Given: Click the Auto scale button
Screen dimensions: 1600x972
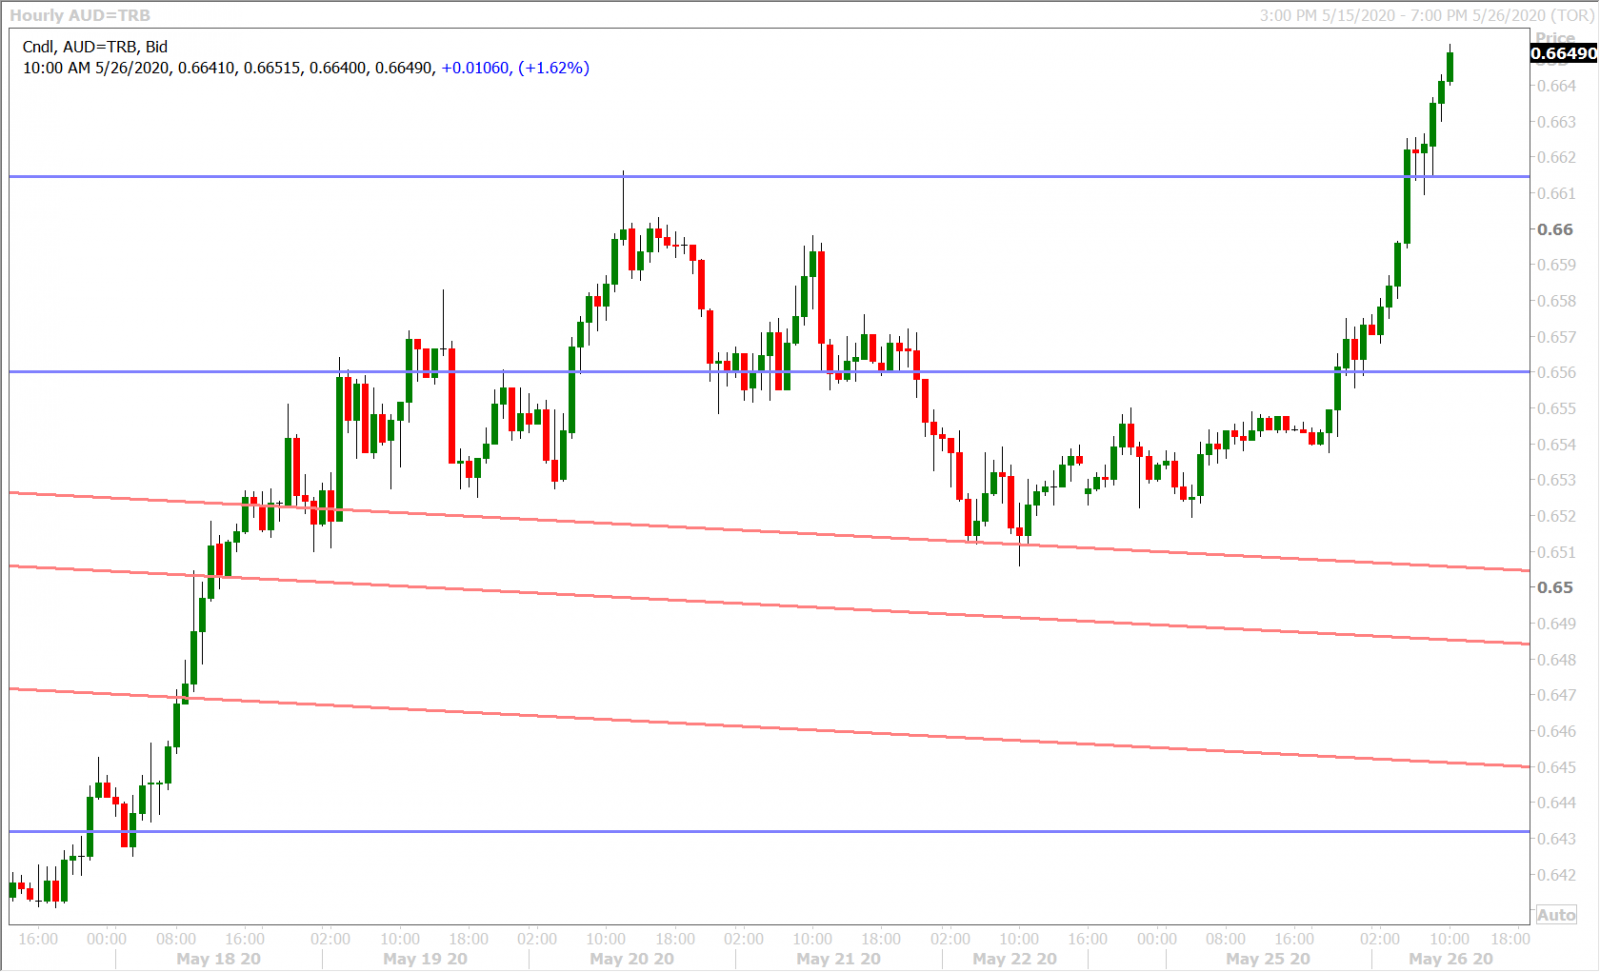Looking at the screenshot, I should coord(1557,915).
